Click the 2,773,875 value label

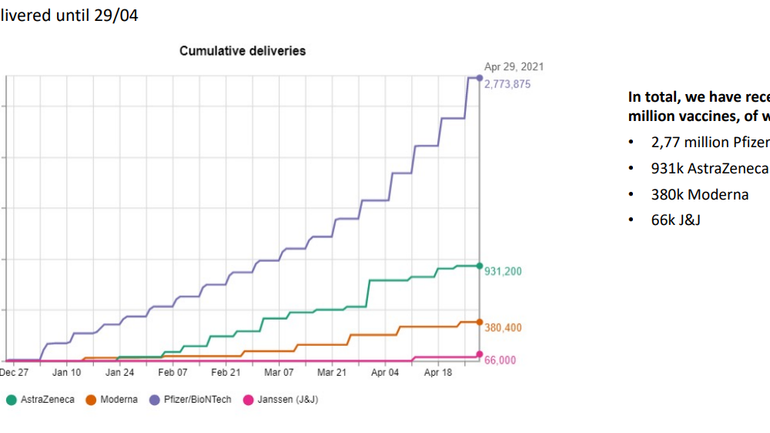(x=507, y=84)
